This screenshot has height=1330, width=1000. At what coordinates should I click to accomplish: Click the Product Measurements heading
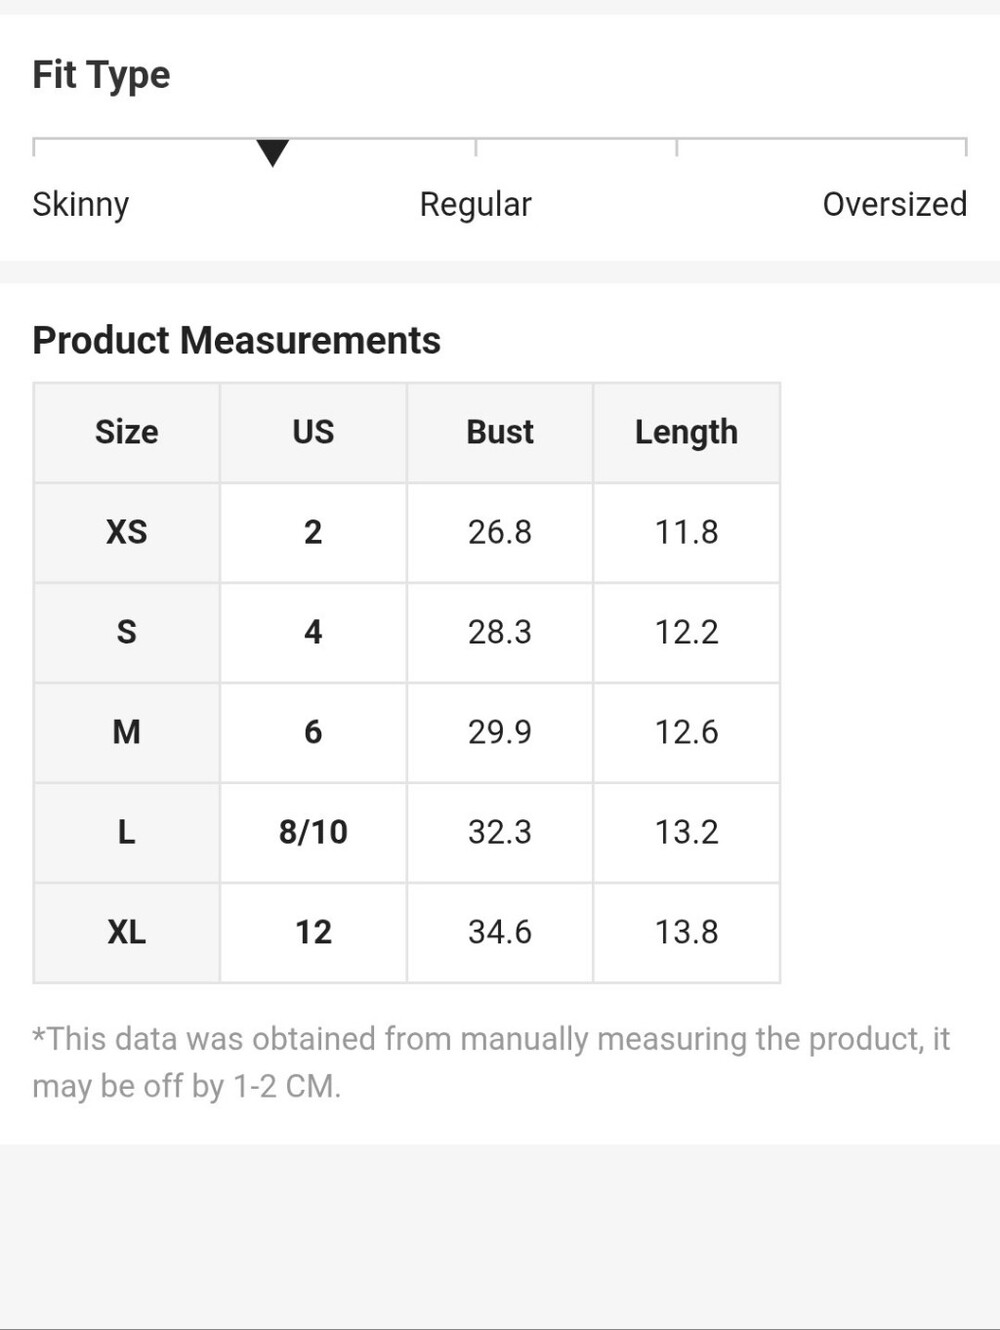pos(237,340)
